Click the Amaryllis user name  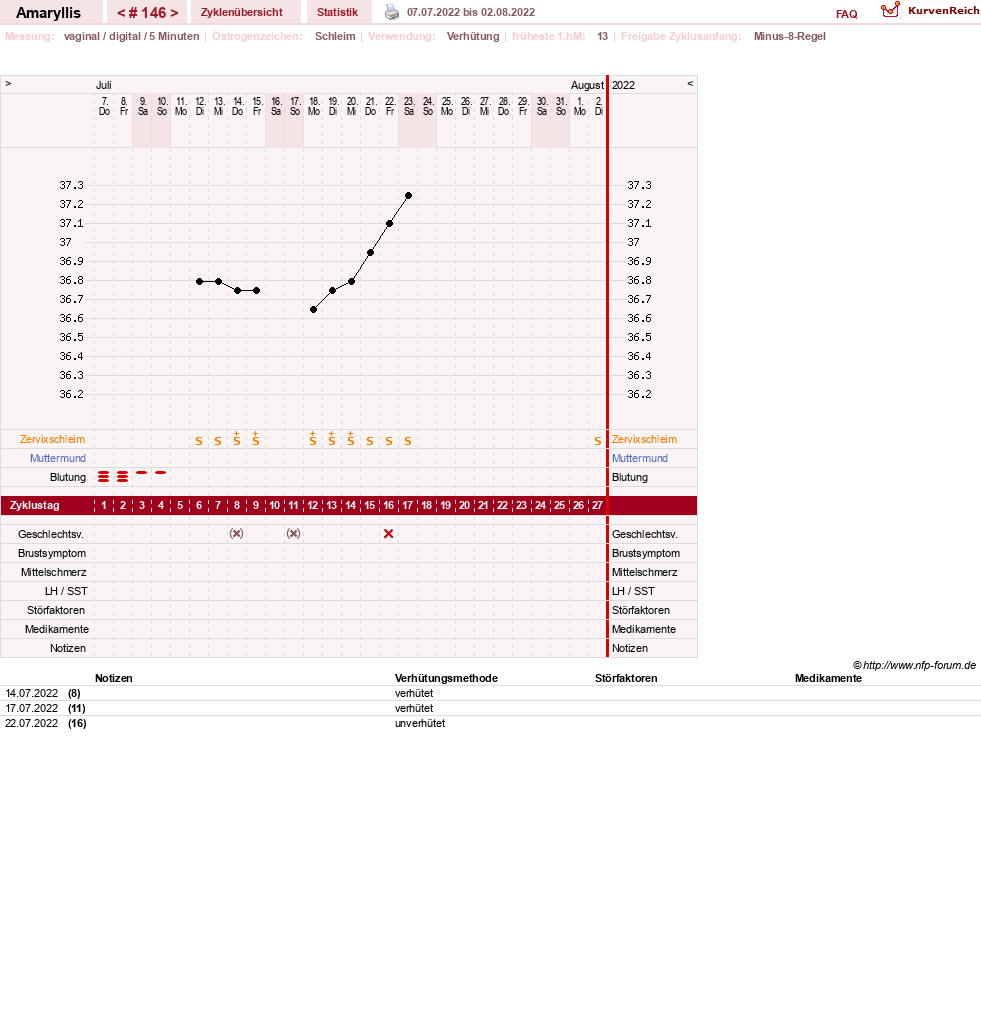click(x=49, y=13)
